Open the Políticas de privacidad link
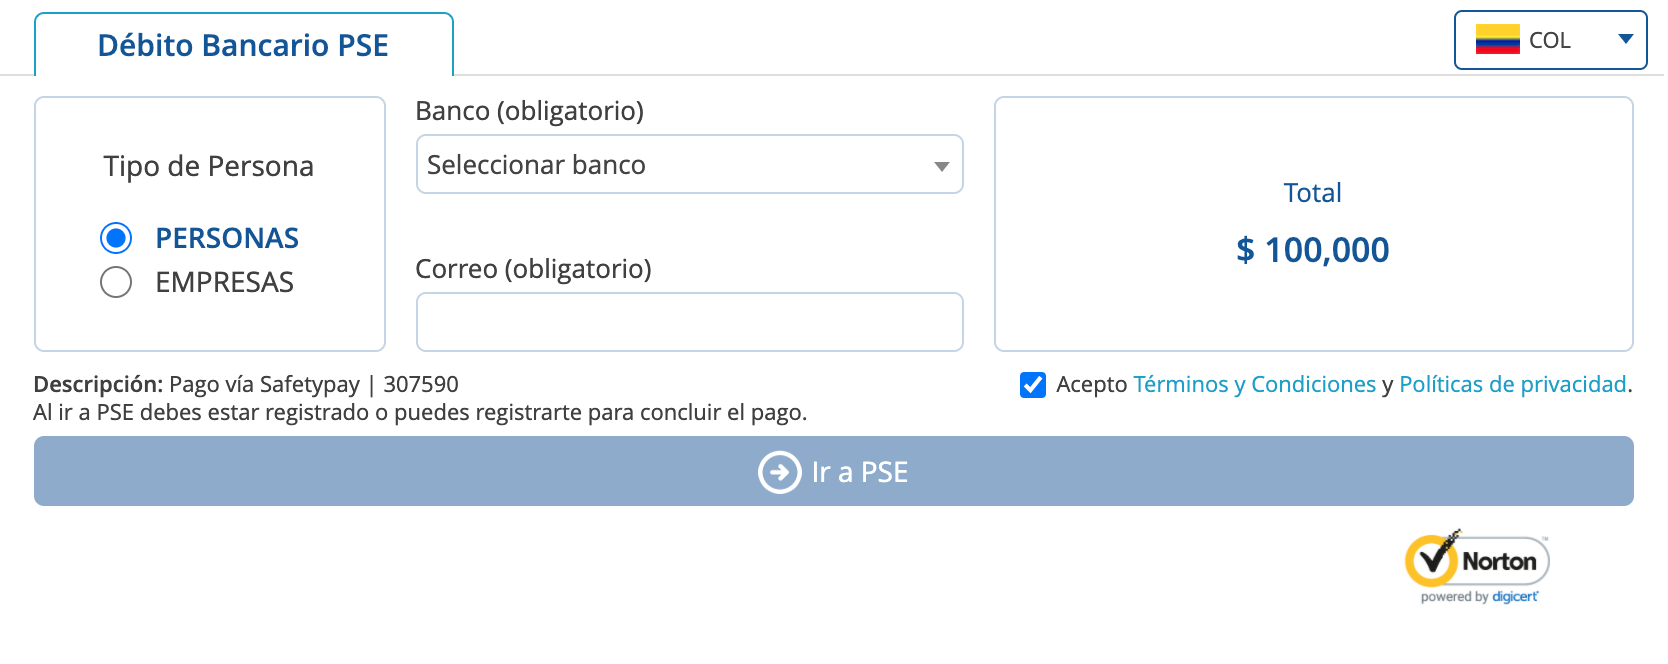The width and height of the screenshot is (1668, 664). pyautogui.click(x=1512, y=385)
